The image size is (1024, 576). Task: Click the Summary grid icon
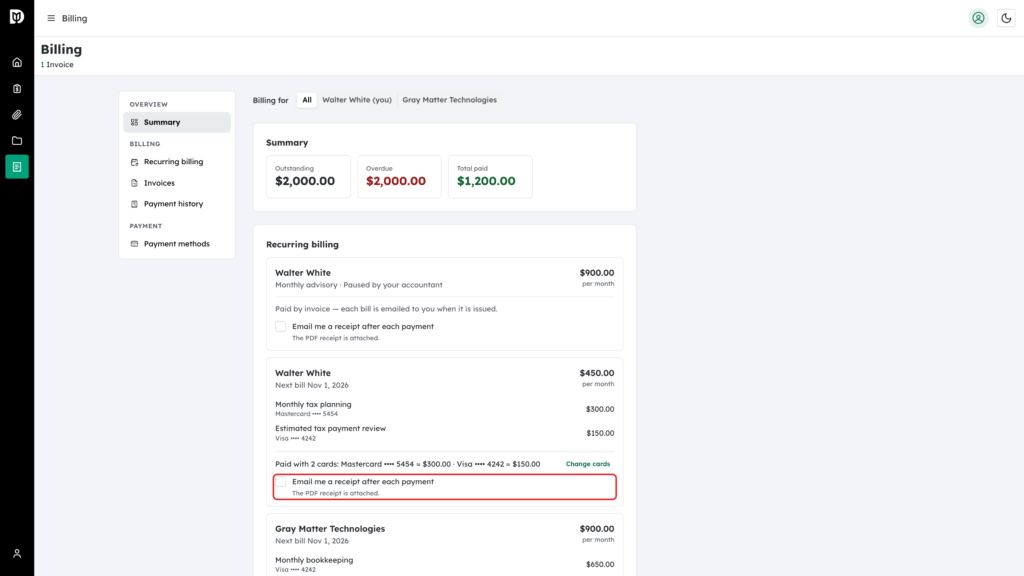coord(135,122)
